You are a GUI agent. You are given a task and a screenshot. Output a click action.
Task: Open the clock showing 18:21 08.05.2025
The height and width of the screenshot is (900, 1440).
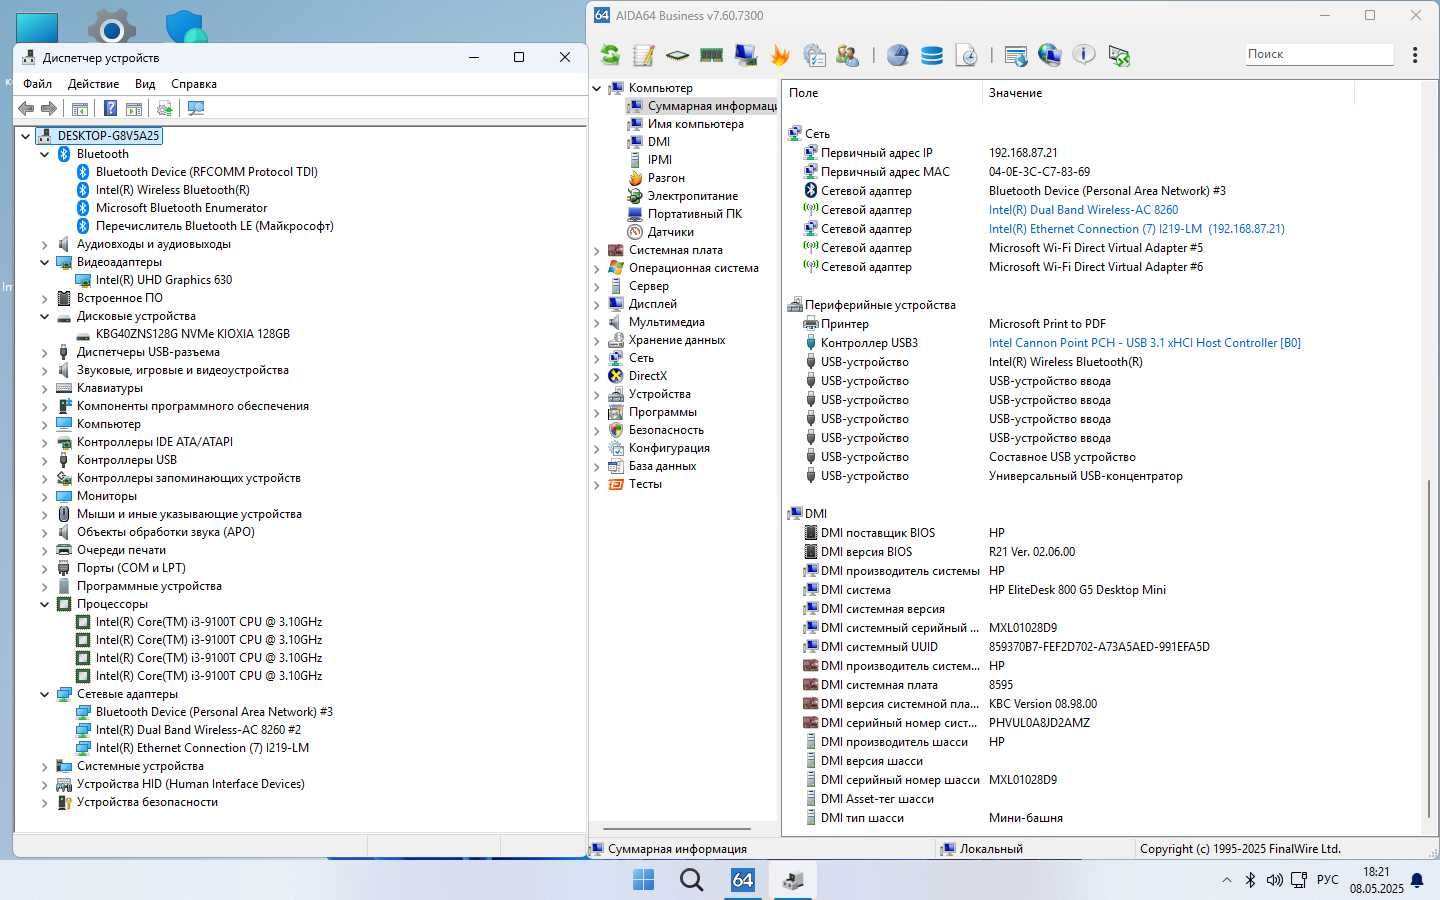pyautogui.click(x=1376, y=880)
